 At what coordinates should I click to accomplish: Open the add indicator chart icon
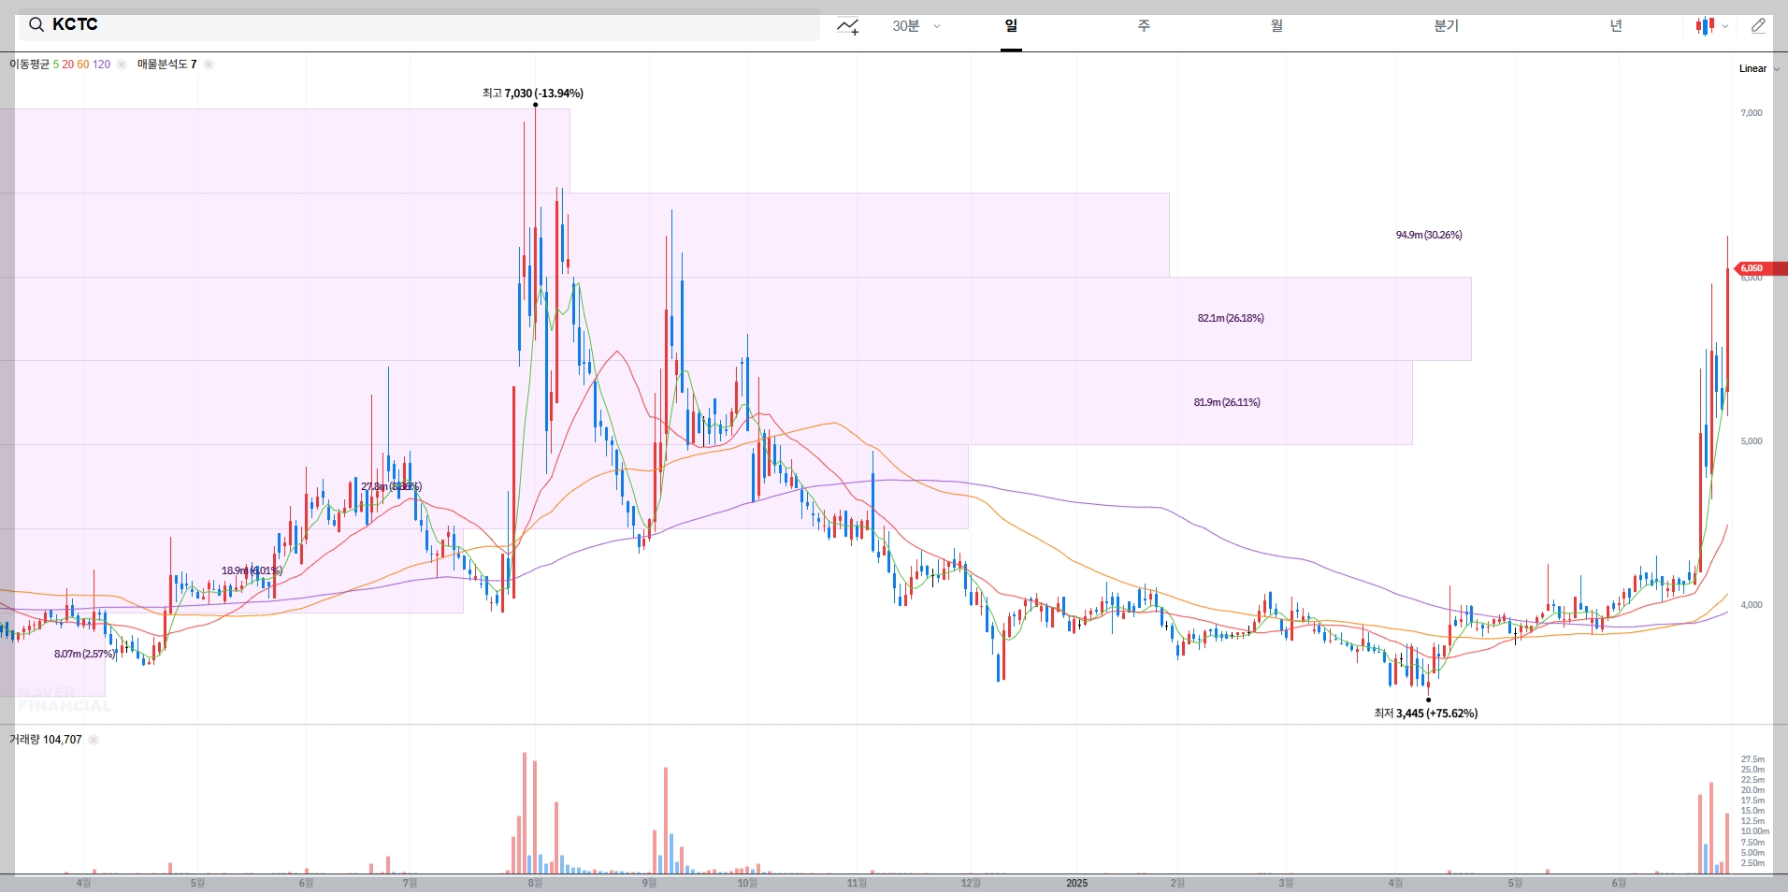point(848,26)
